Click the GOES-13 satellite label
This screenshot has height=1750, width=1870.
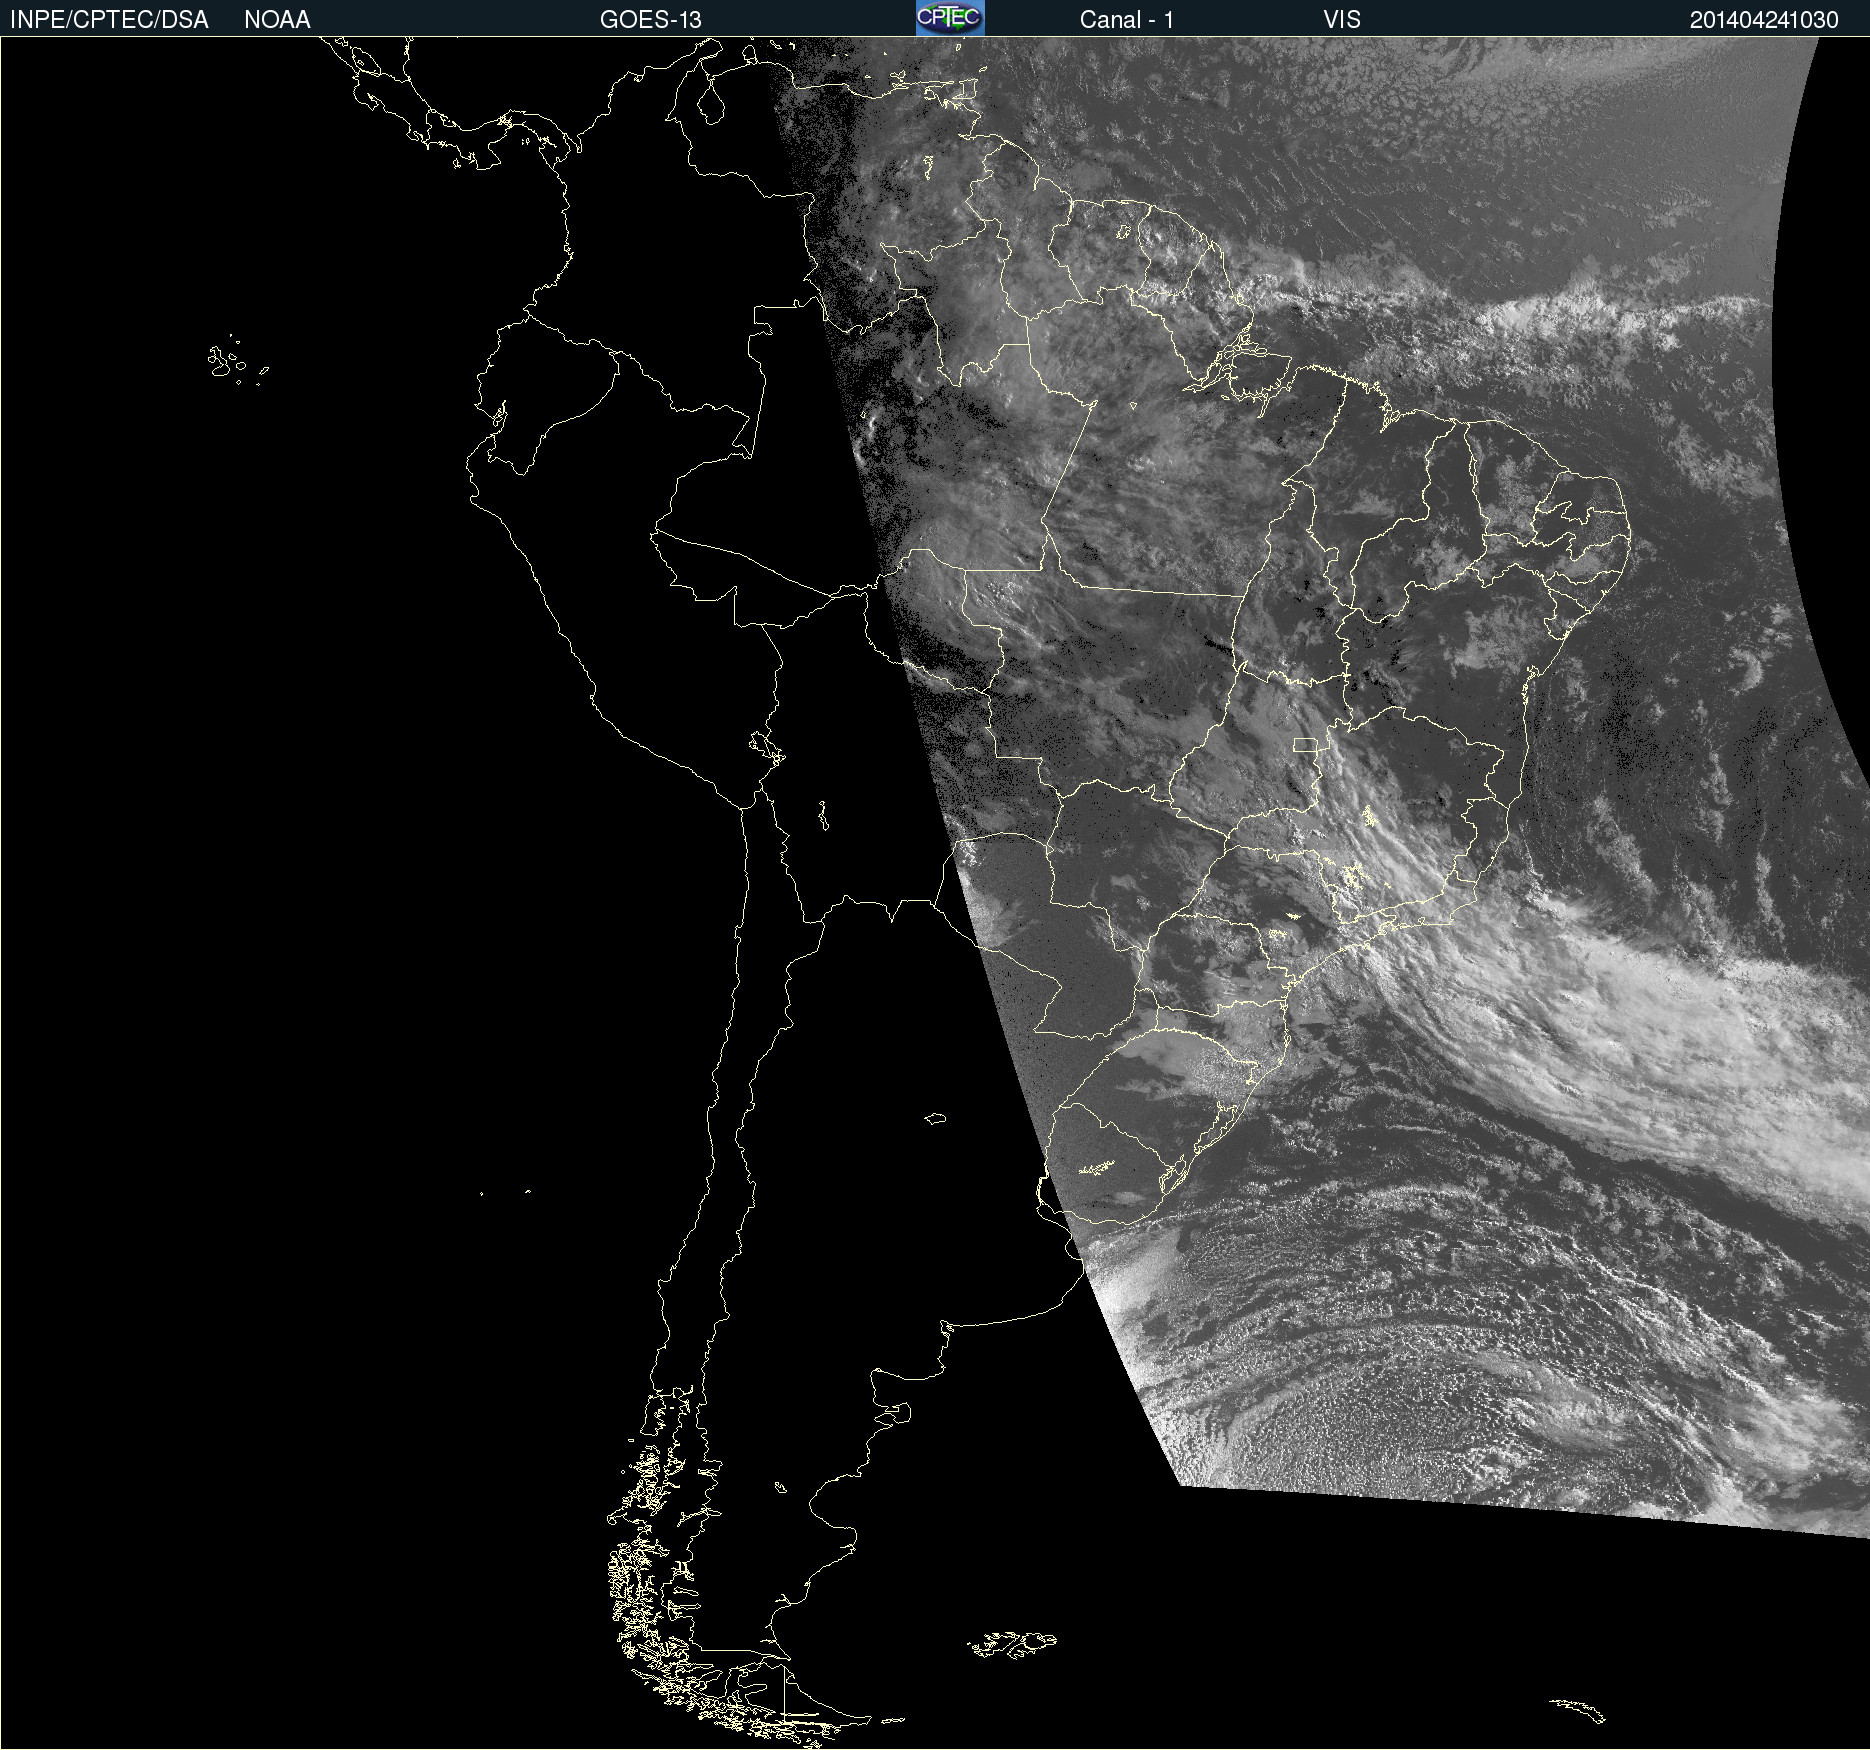click(x=651, y=20)
